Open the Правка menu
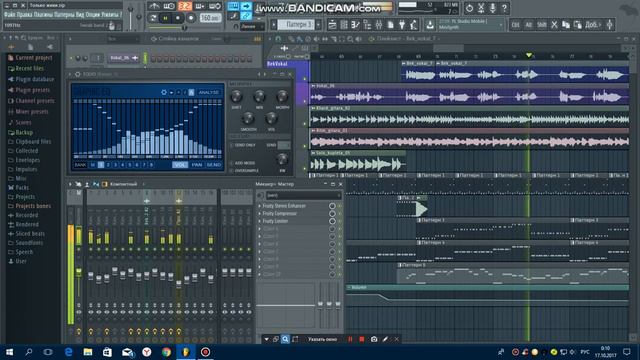Screen dimensions: 640x360 [25, 15]
